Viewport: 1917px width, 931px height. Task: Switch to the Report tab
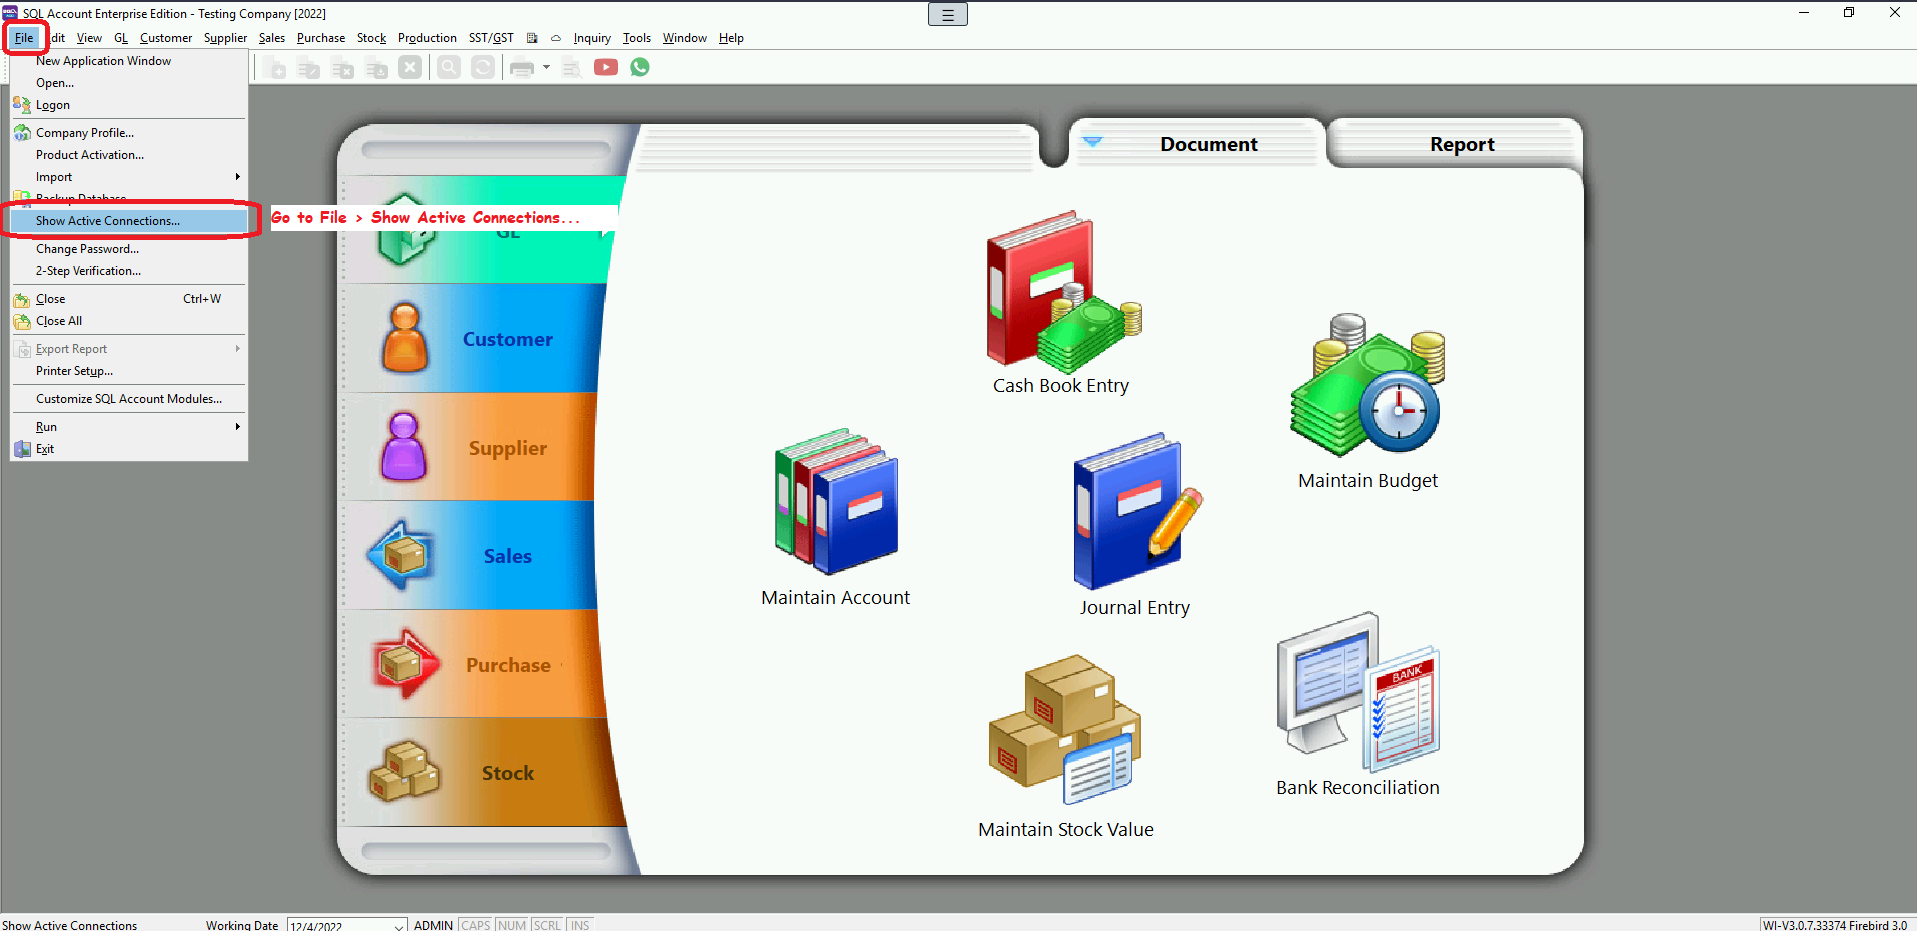[x=1461, y=144]
